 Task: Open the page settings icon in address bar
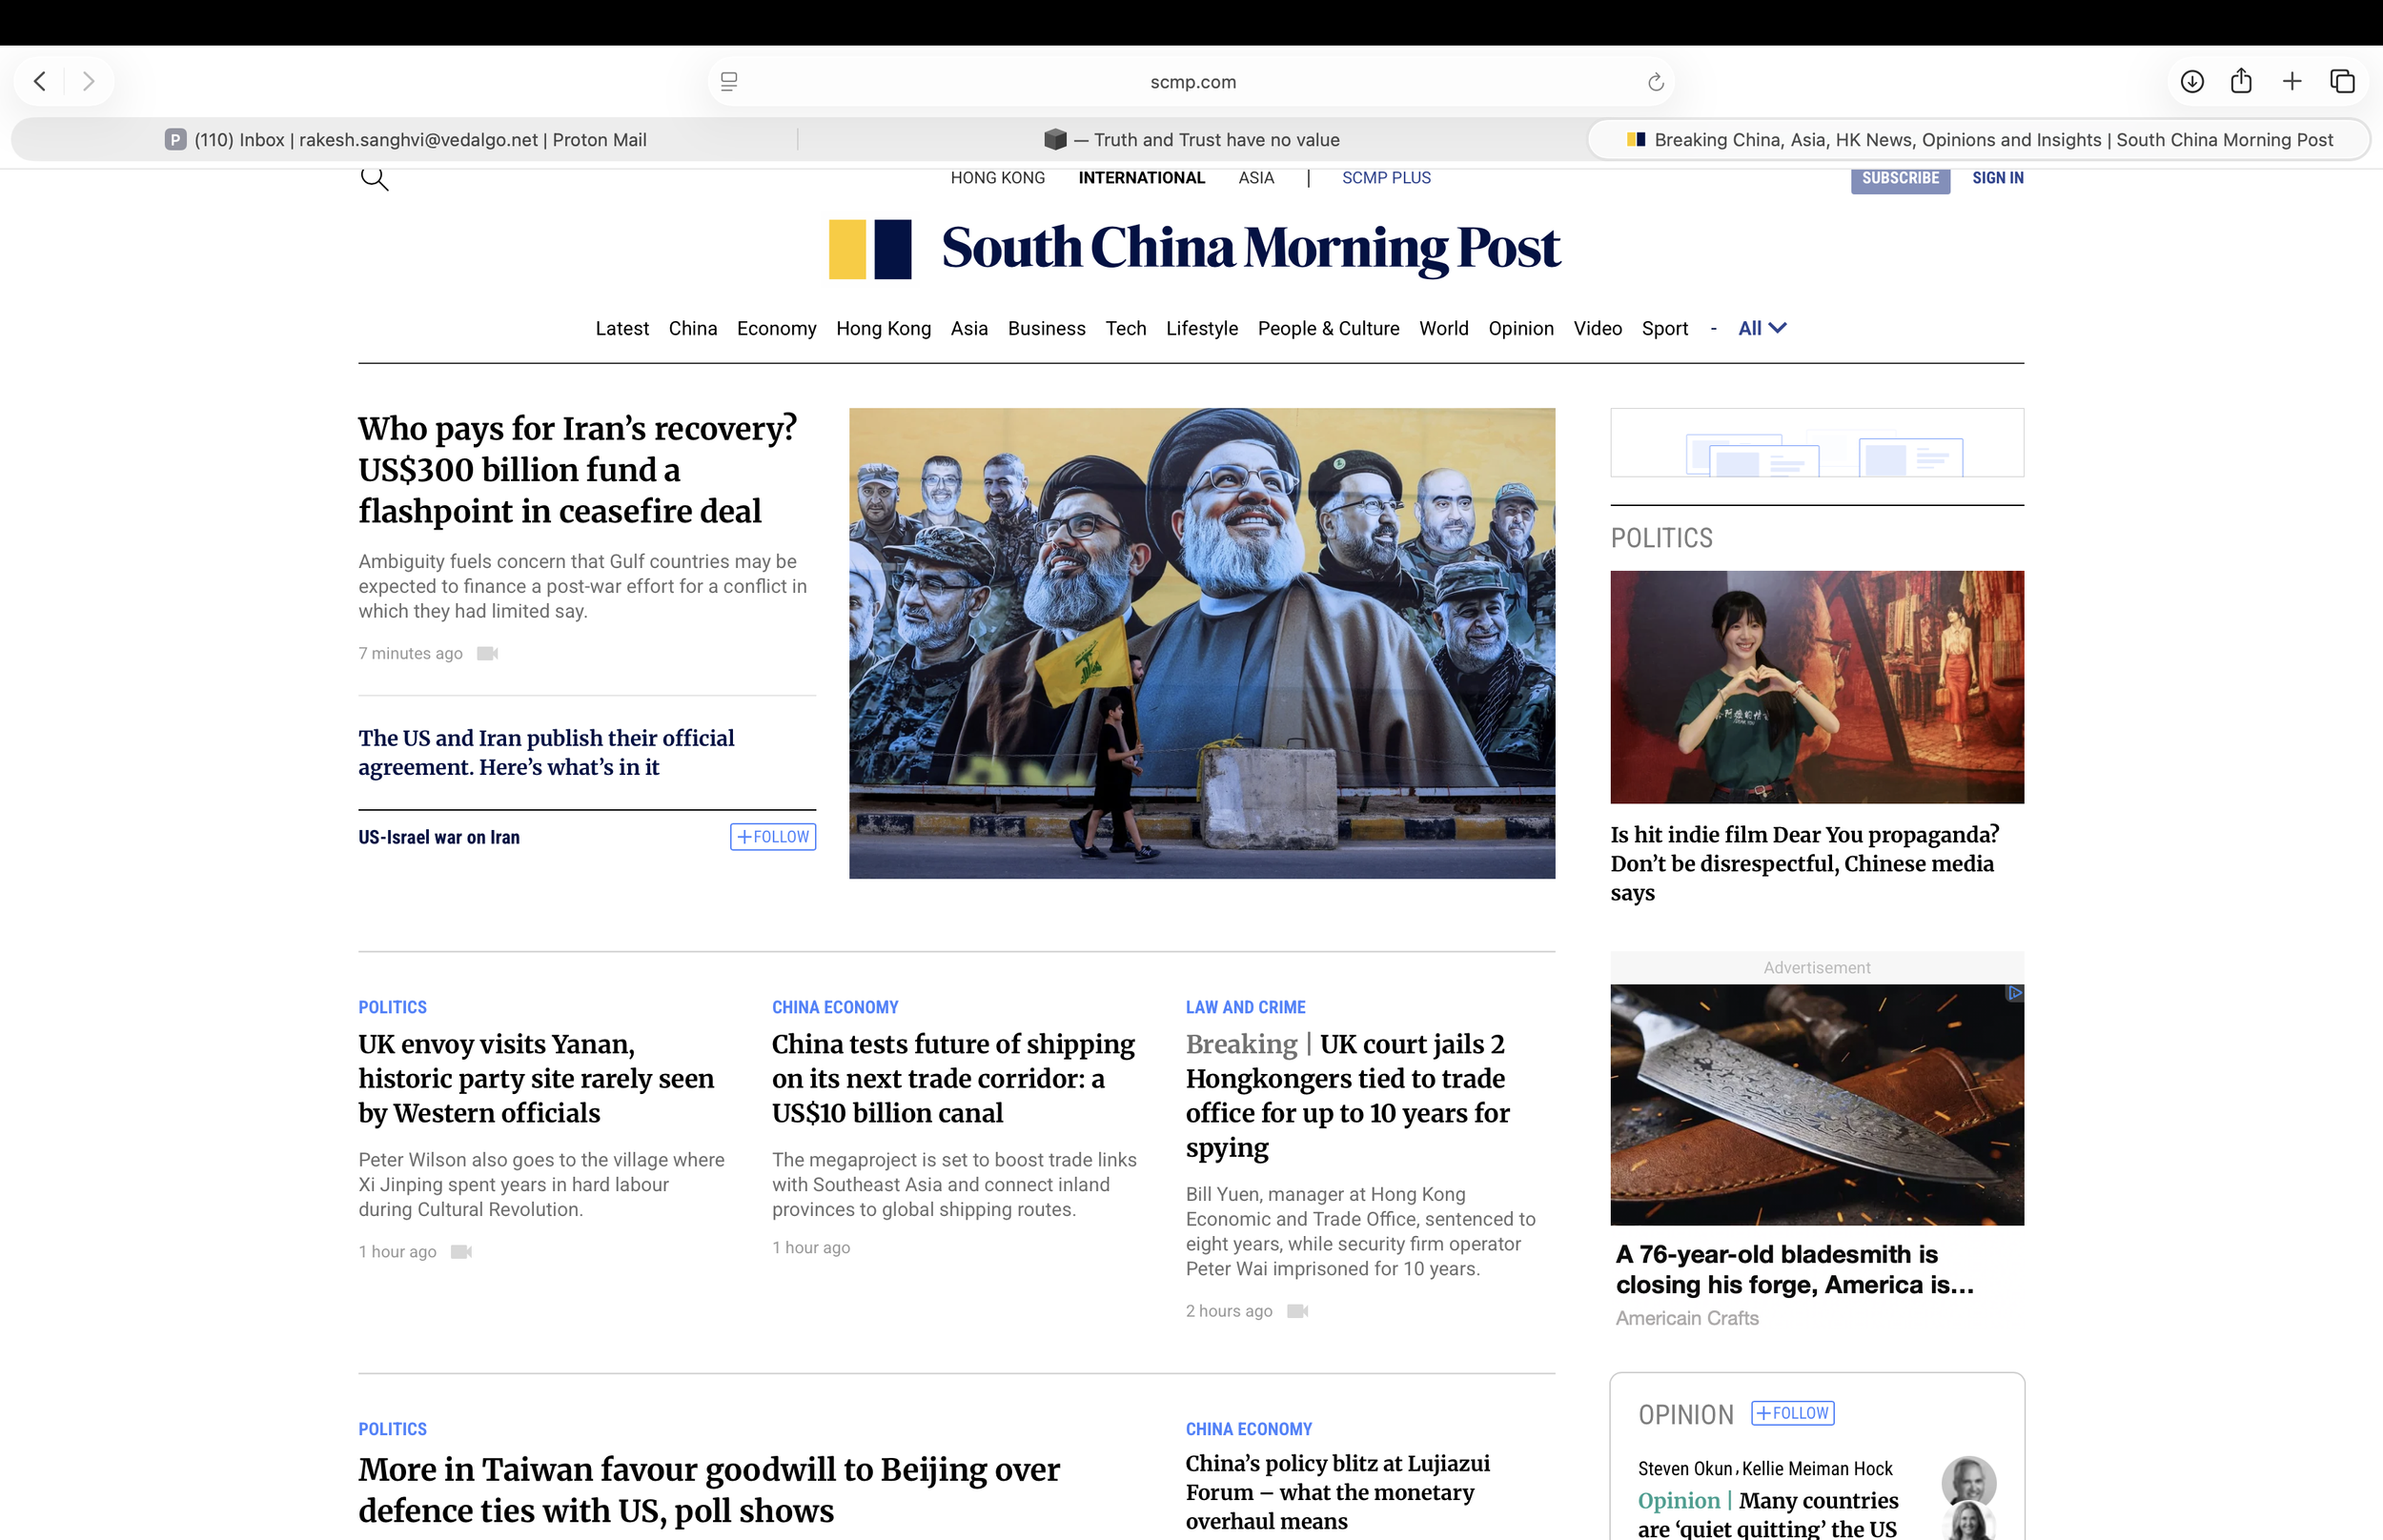[x=729, y=82]
